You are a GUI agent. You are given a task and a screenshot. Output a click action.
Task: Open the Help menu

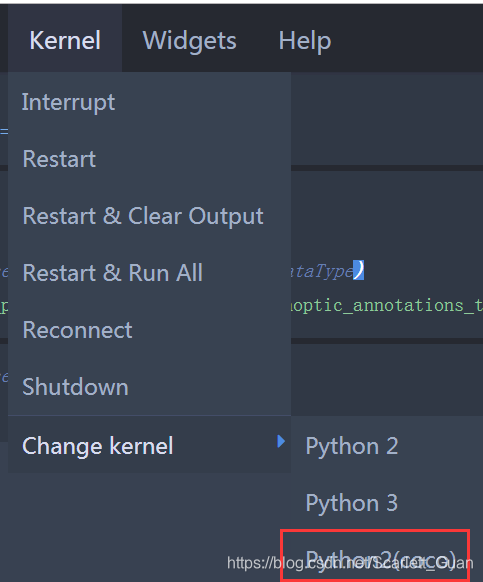305,40
